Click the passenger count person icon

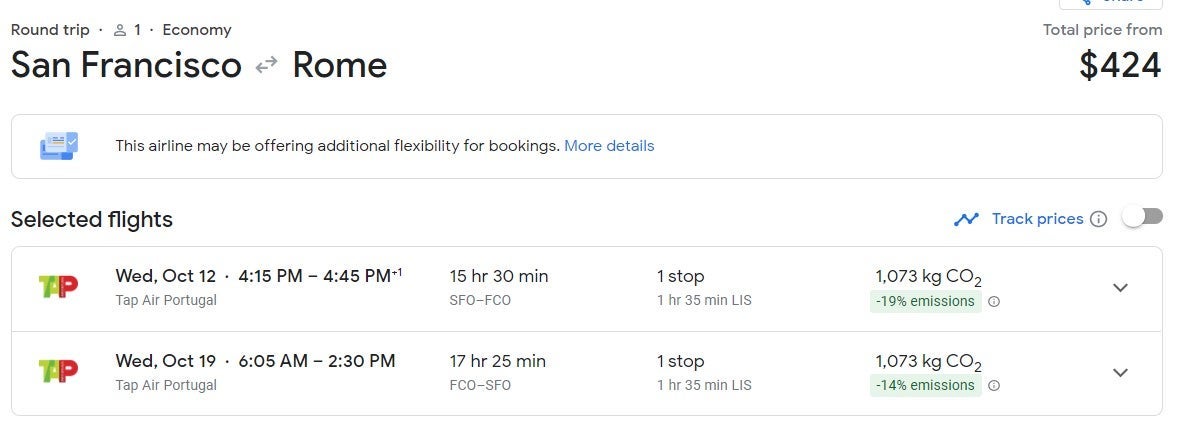[121, 30]
